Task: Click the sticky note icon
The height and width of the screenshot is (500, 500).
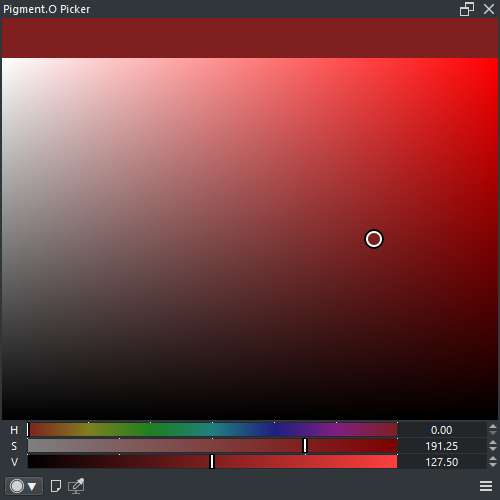Action: 56,486
